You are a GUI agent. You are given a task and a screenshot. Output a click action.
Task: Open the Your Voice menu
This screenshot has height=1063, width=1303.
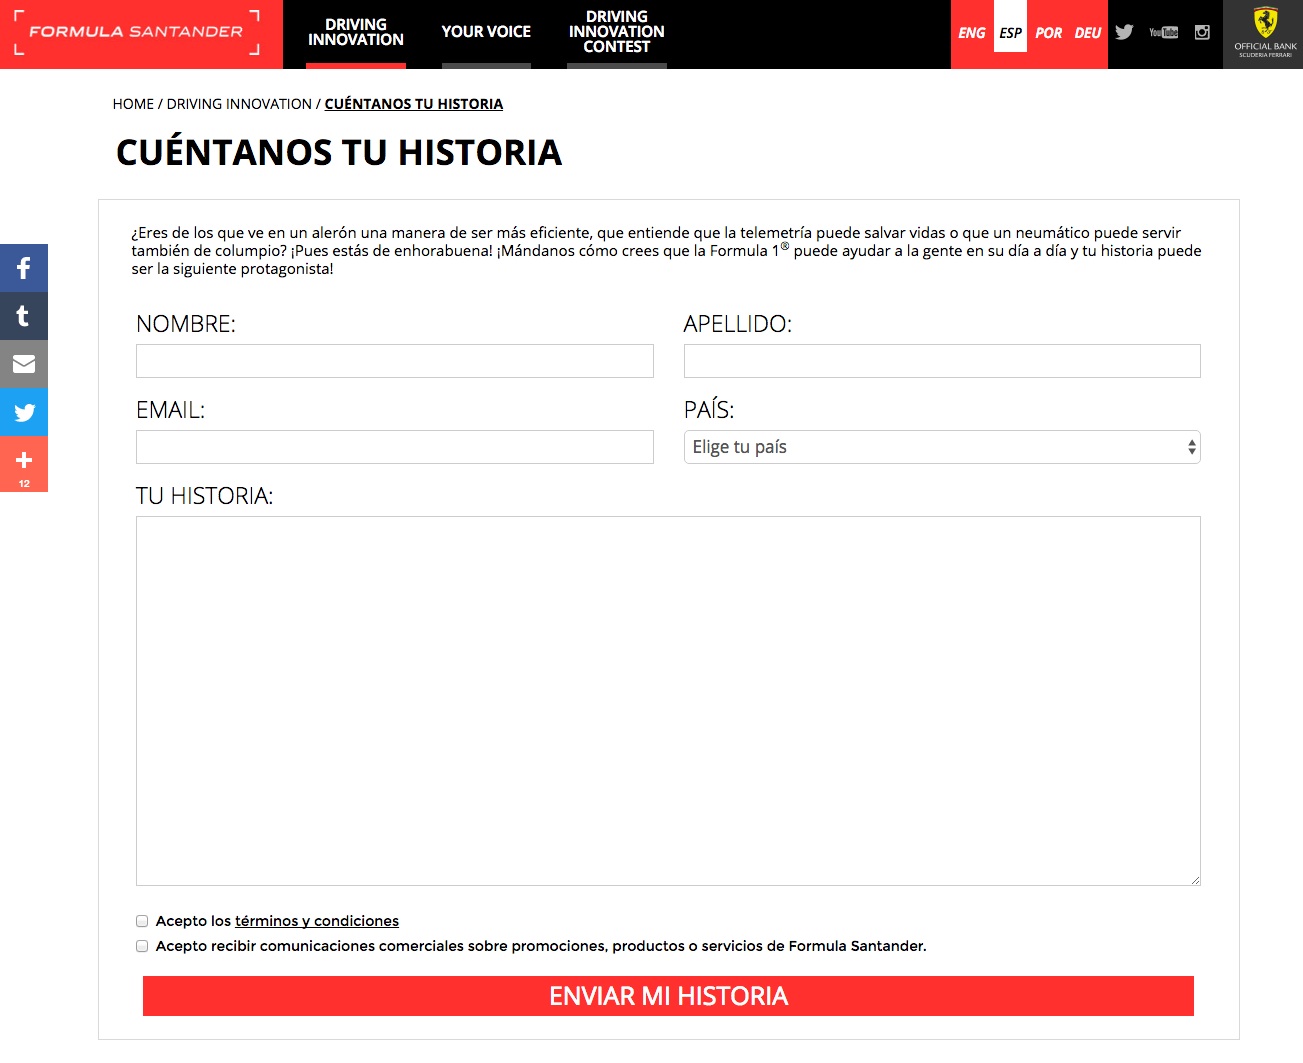486,33
